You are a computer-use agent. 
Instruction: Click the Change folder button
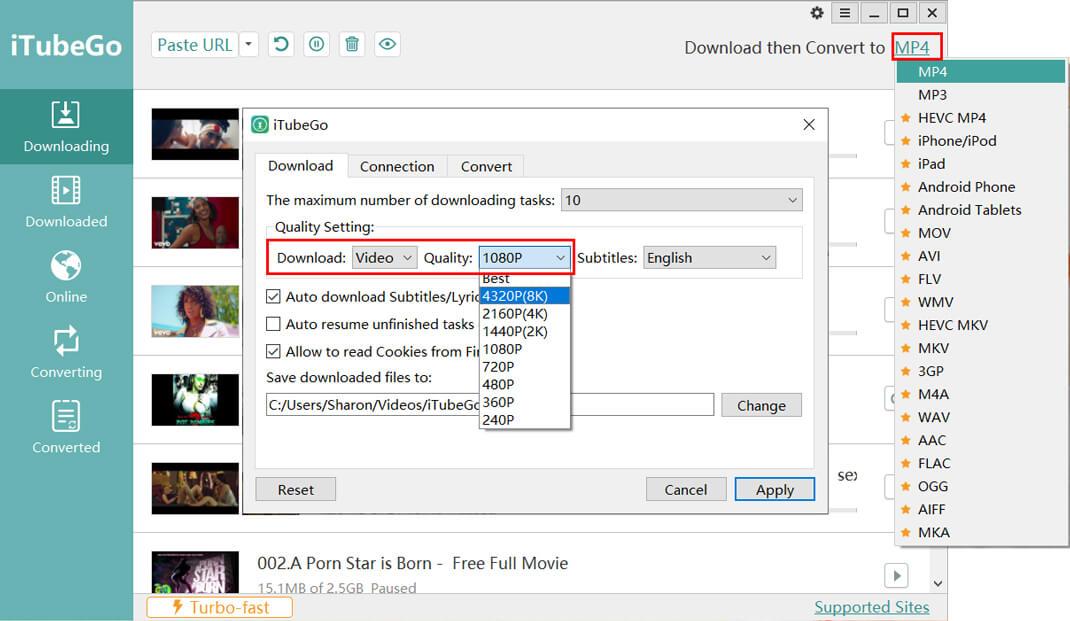(x=761, y=405)
